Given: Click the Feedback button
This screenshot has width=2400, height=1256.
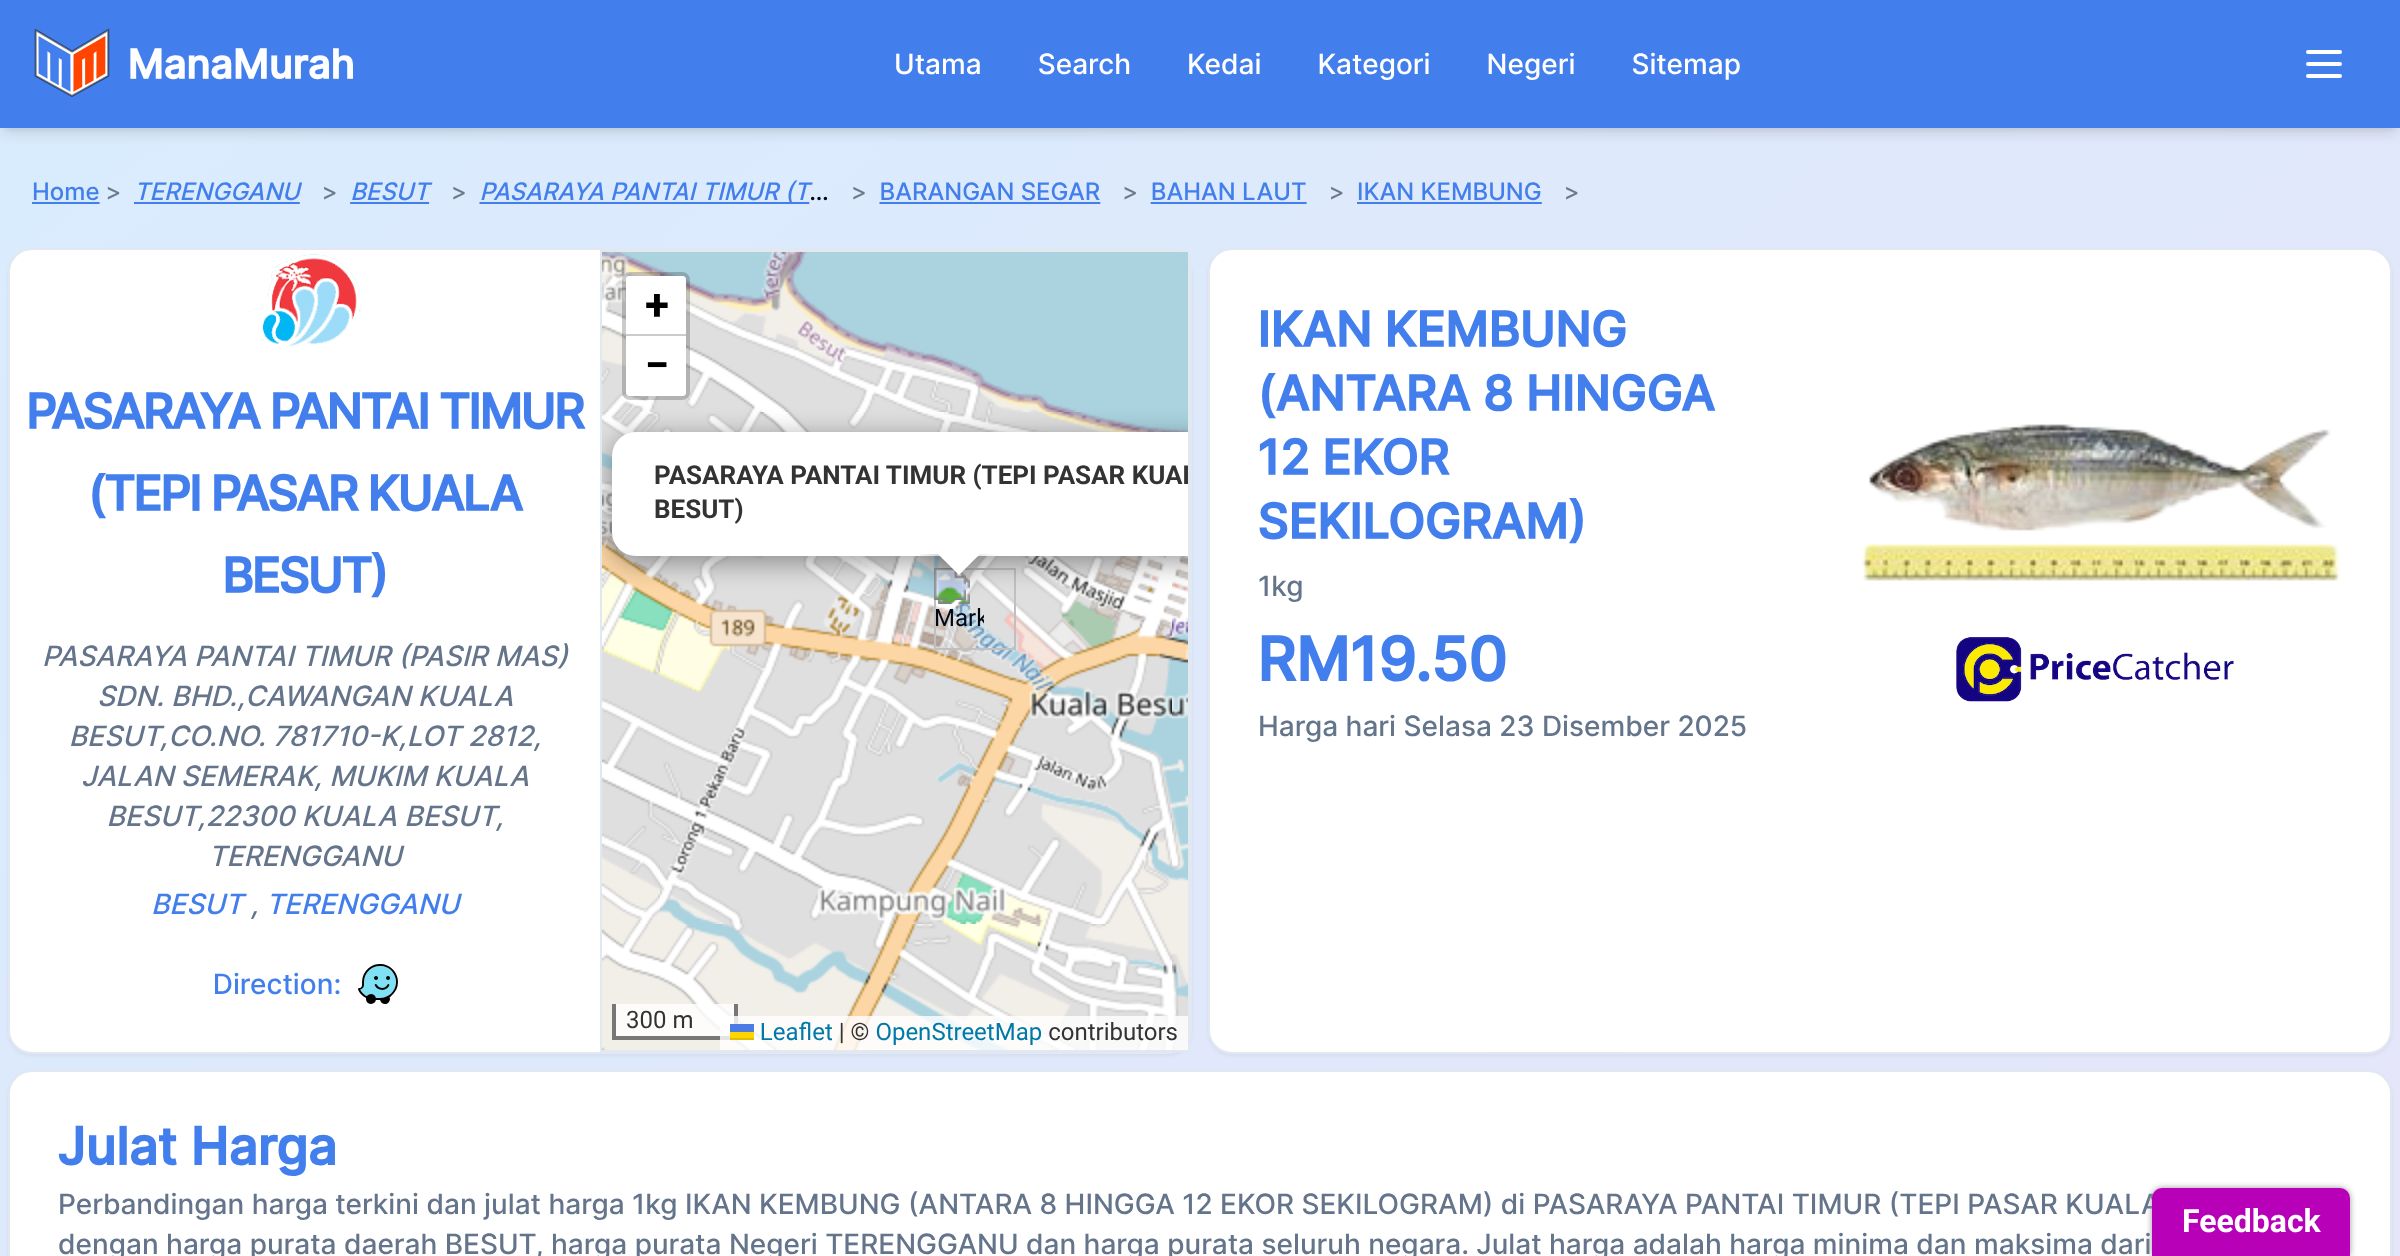Looking at the screenshot, I should point(2250,1220).
